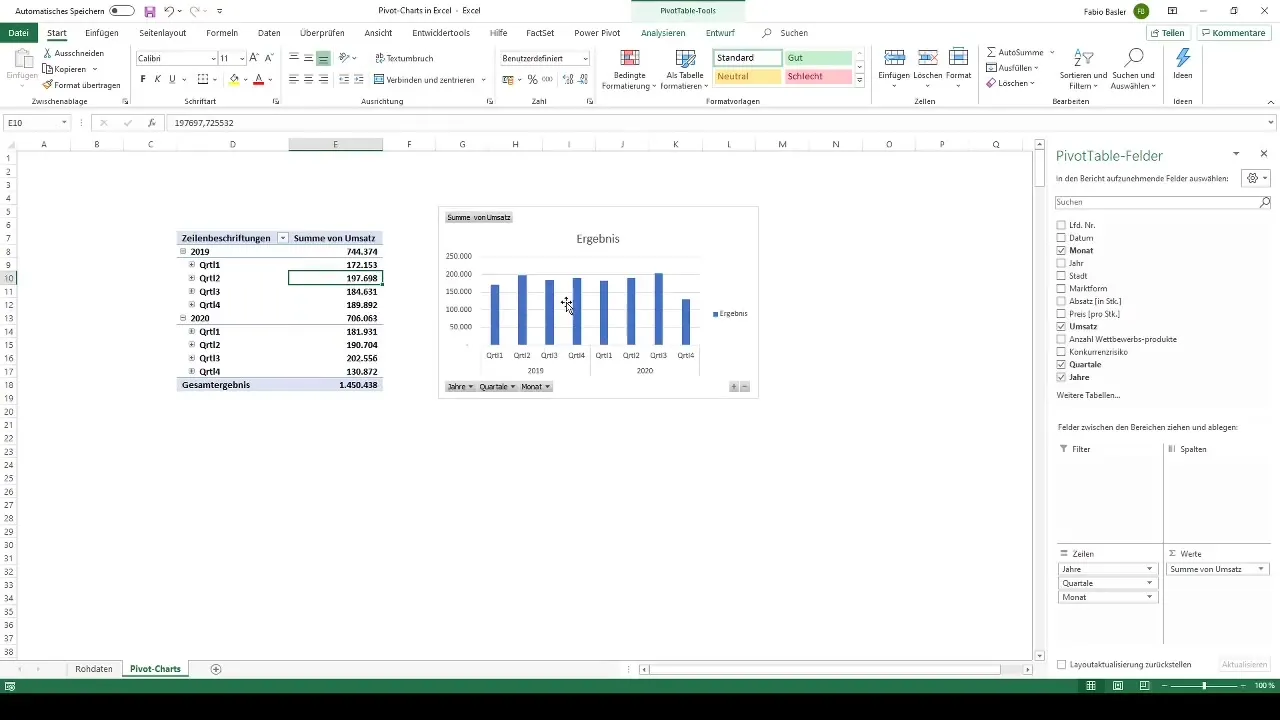This screenshot has height=720, width=1280.
Task: Click the Bold formatting icon
Action: click(x=143, y=79)
